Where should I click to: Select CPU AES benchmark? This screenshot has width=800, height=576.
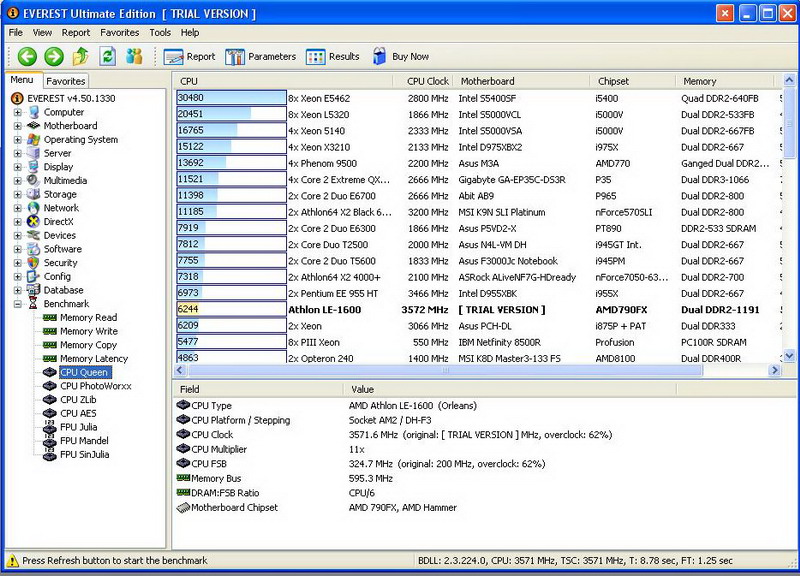point(78,414)
